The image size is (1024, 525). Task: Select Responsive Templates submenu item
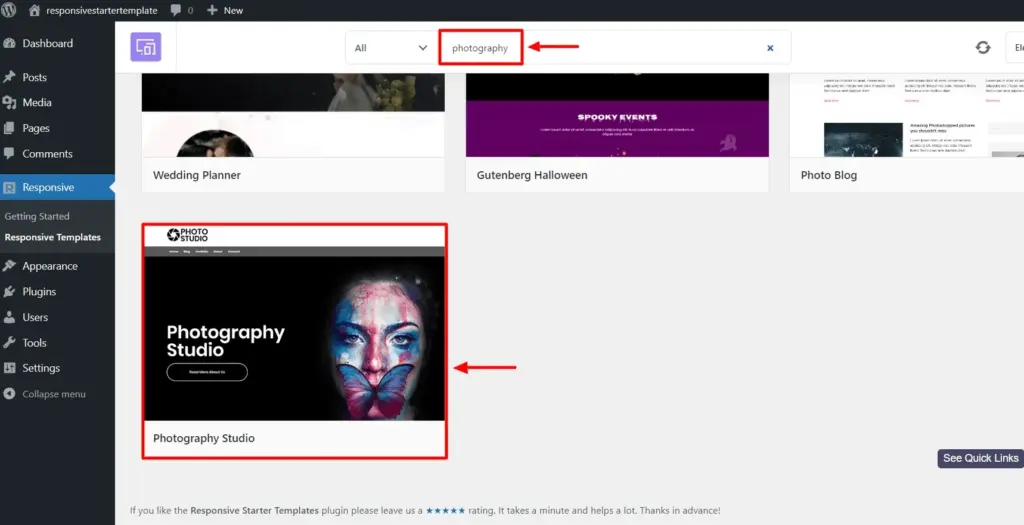tap(53, 238)
